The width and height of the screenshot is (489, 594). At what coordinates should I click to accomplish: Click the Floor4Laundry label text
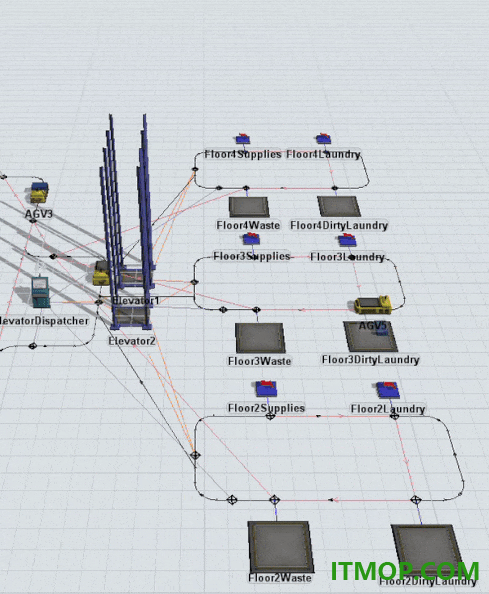[323, 154]
